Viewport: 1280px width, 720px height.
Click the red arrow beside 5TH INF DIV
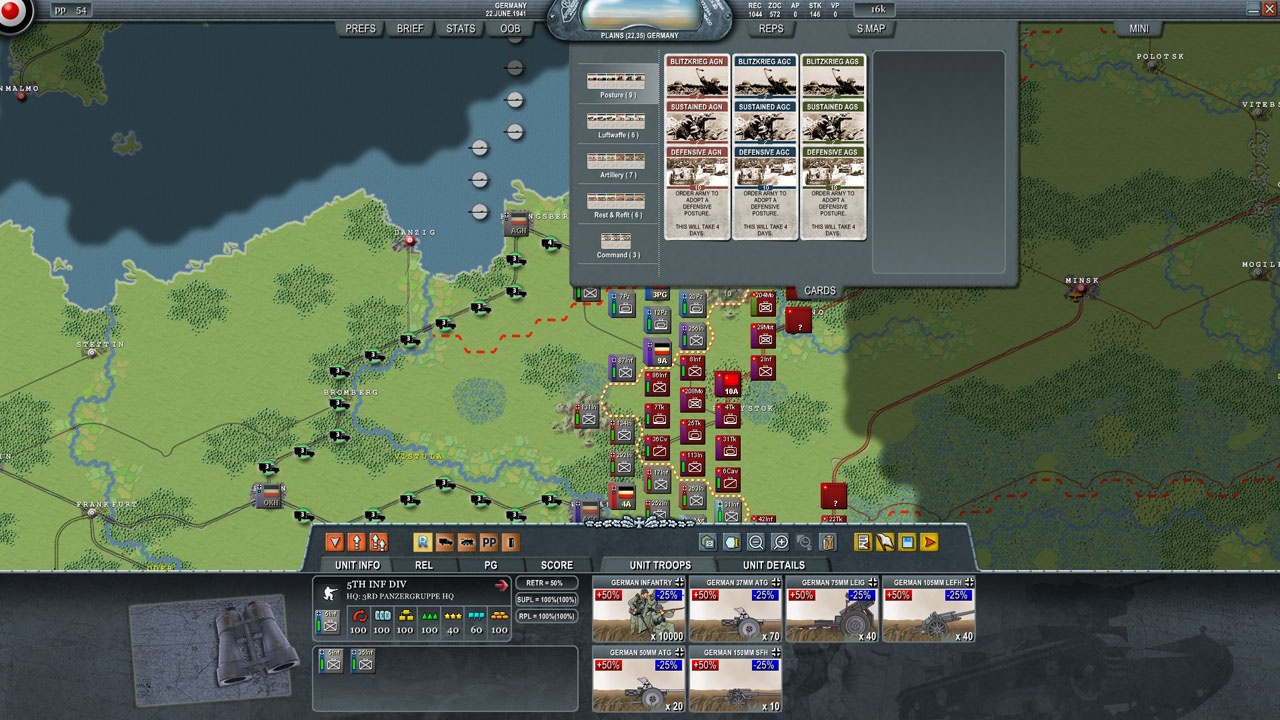pos(501,586)
